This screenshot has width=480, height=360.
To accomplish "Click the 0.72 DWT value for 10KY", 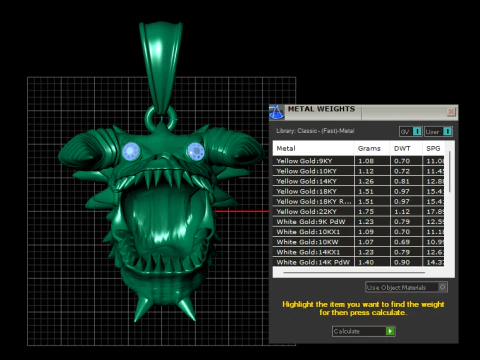I will (x=402, y=171).
